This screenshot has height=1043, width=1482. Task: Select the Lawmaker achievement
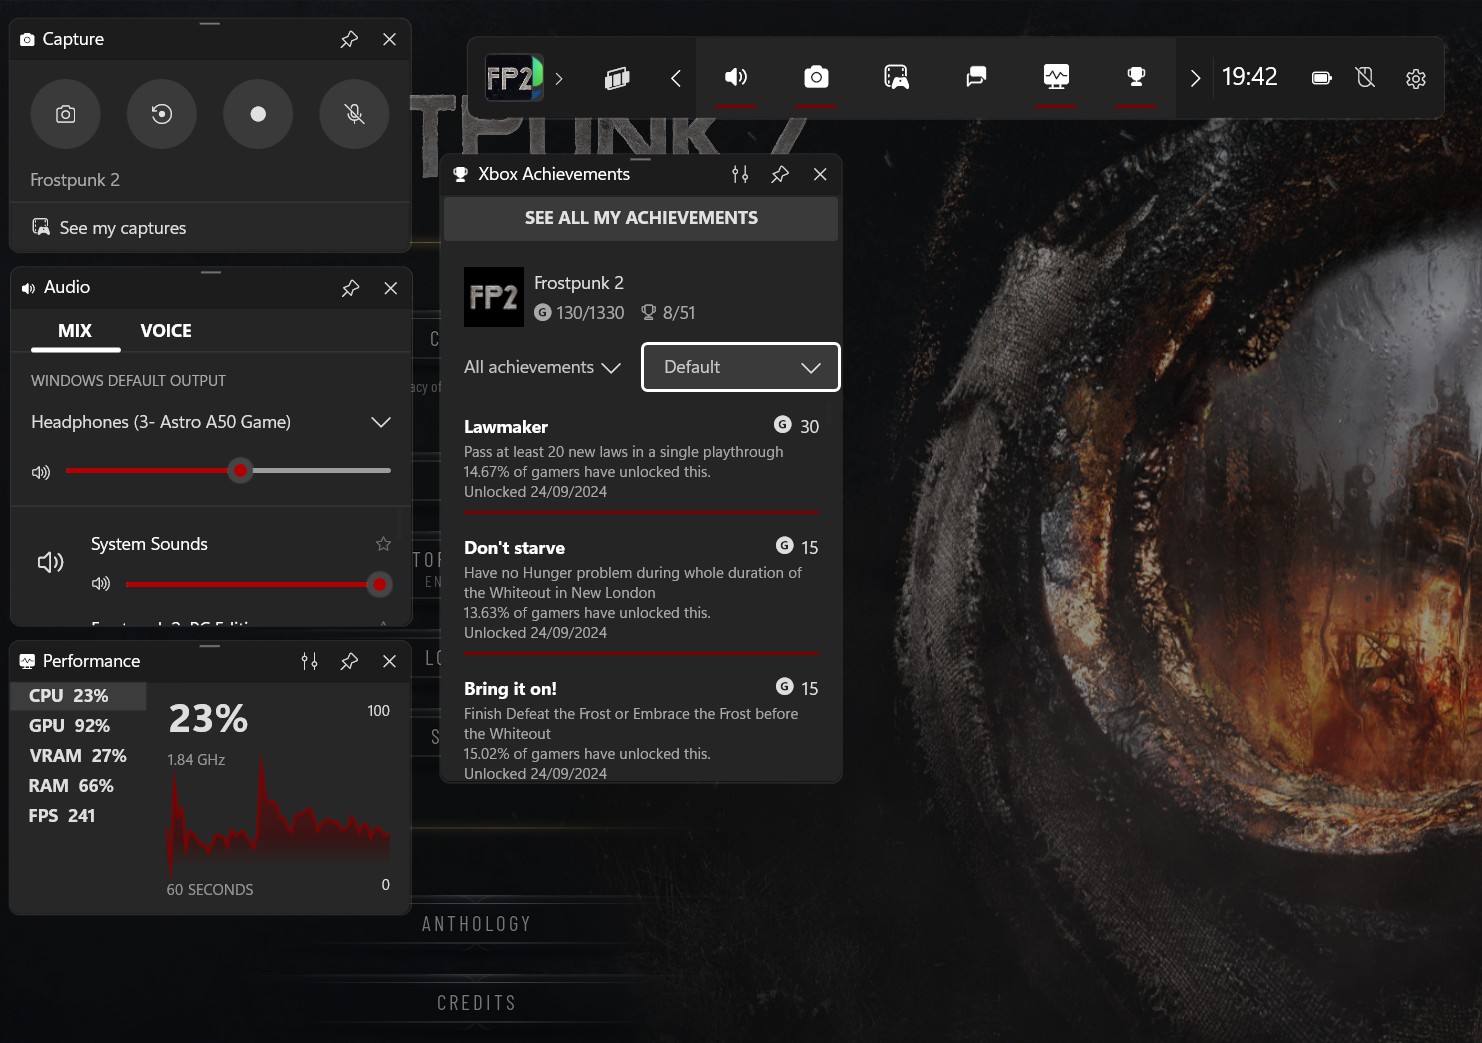tap(641, 458)
